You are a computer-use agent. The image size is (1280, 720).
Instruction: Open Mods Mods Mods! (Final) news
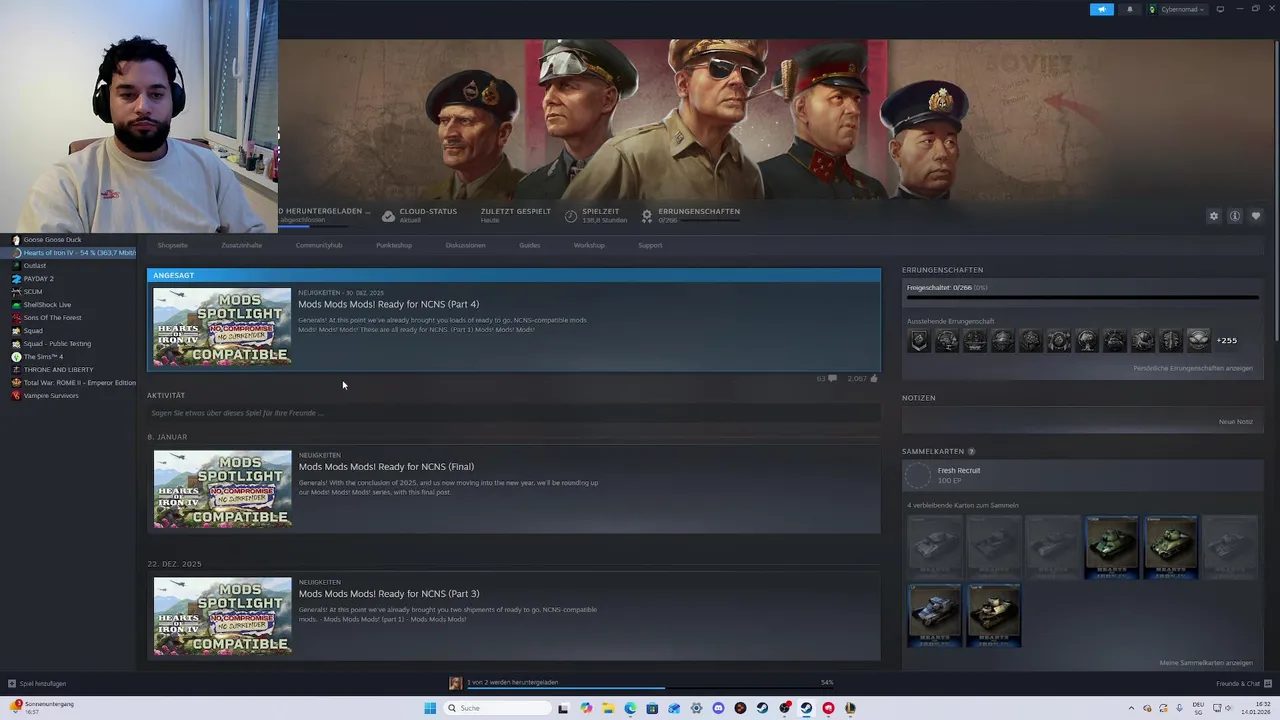386,467
